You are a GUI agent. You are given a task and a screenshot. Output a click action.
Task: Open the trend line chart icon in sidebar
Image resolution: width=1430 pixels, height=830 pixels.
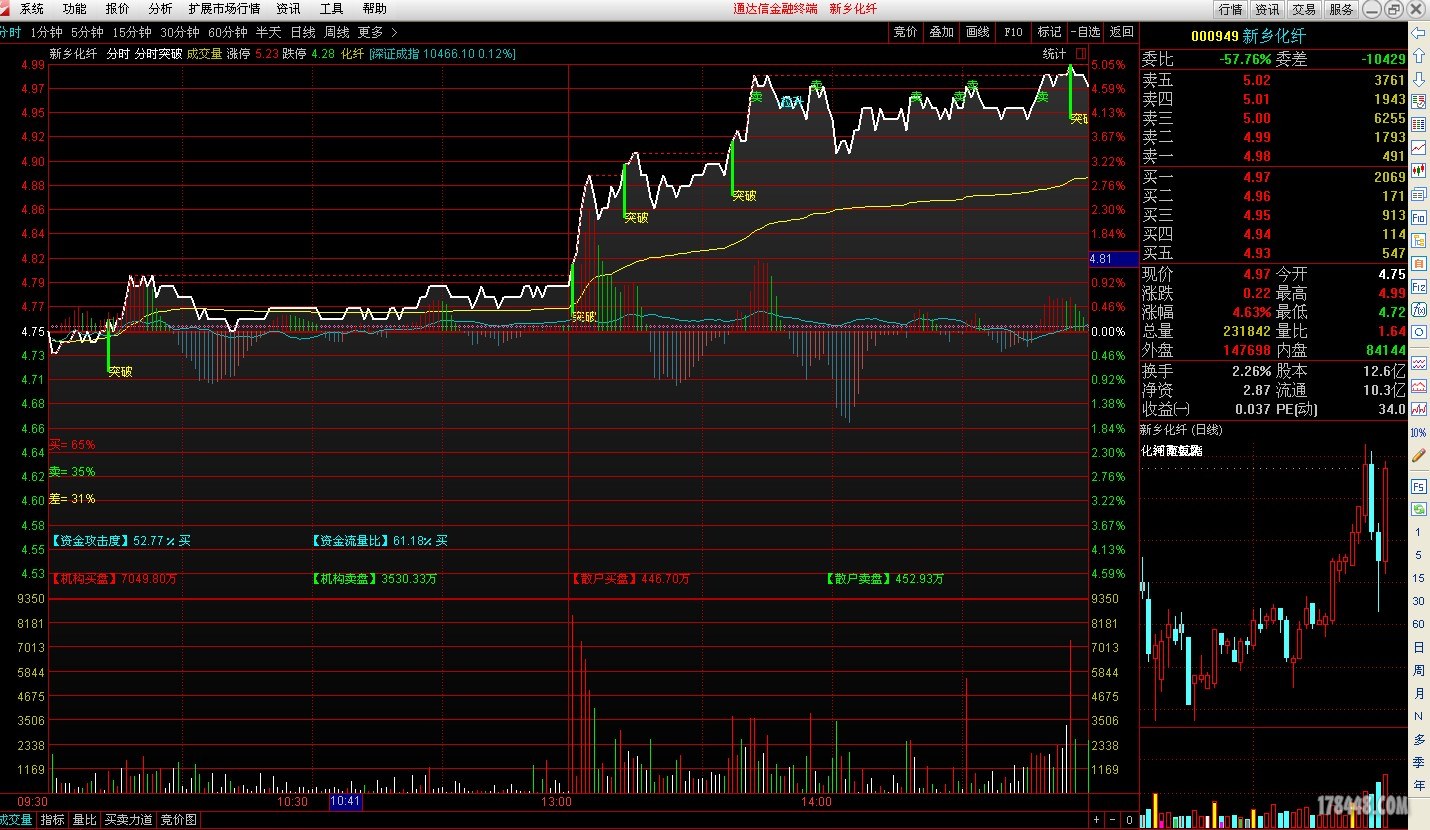point(1418,147)
